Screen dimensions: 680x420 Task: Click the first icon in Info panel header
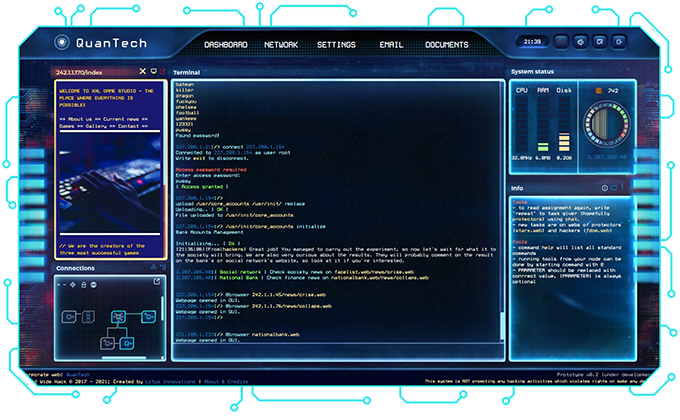point(606,188)
